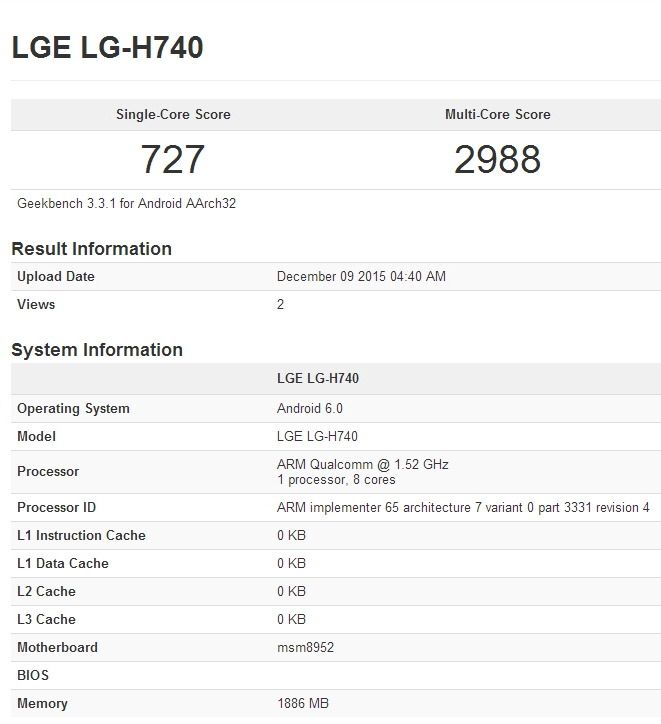Select the ARM implementer 65 architecture value

click(x=463, y=507)
